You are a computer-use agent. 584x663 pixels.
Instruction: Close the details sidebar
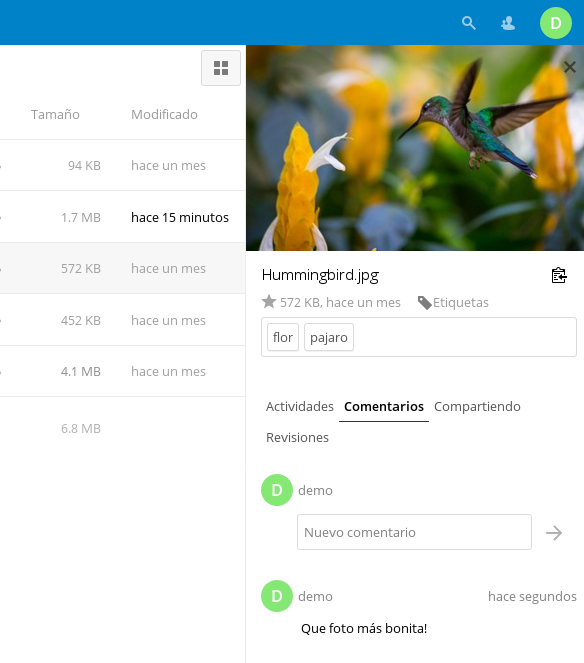[570, 67]
